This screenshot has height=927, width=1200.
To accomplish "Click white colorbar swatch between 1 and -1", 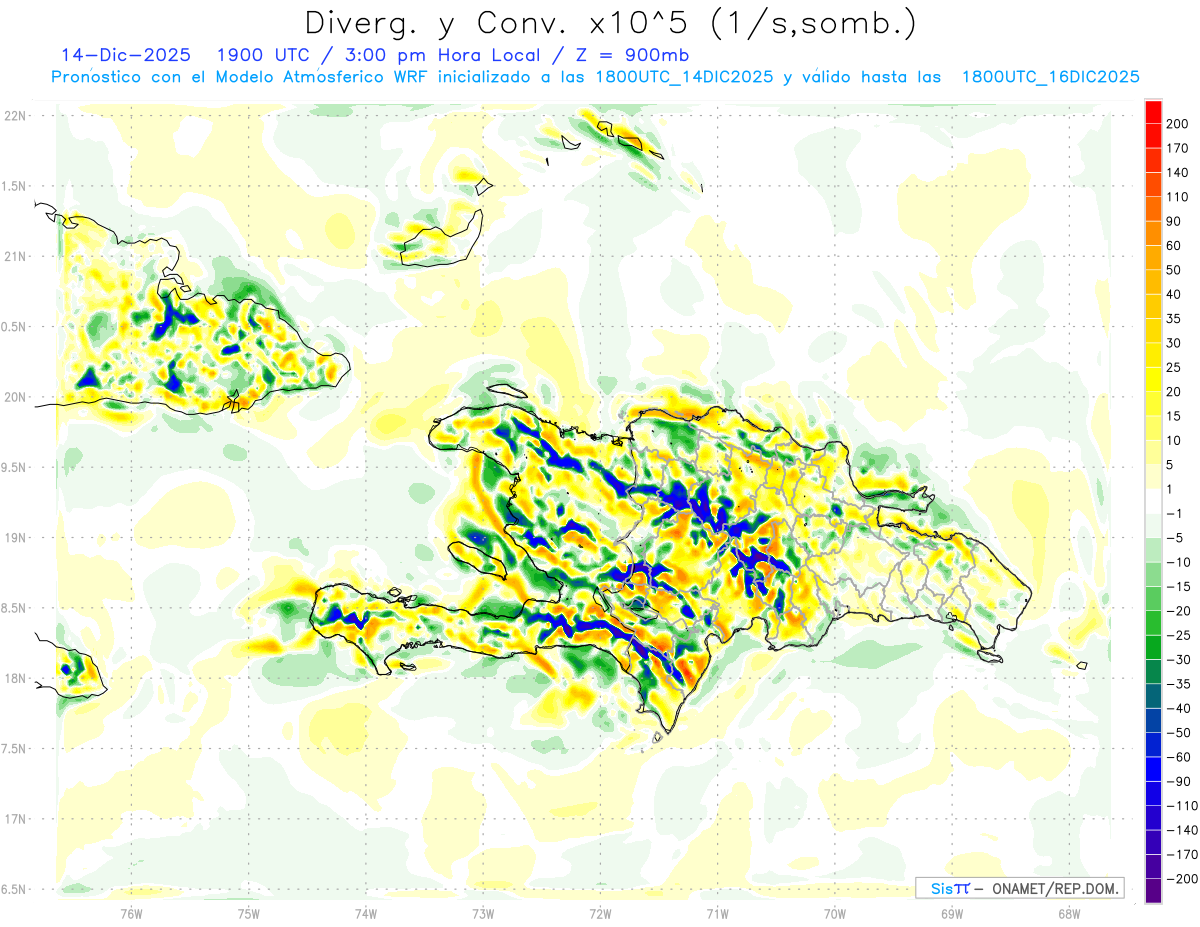I will (1153, 501).
